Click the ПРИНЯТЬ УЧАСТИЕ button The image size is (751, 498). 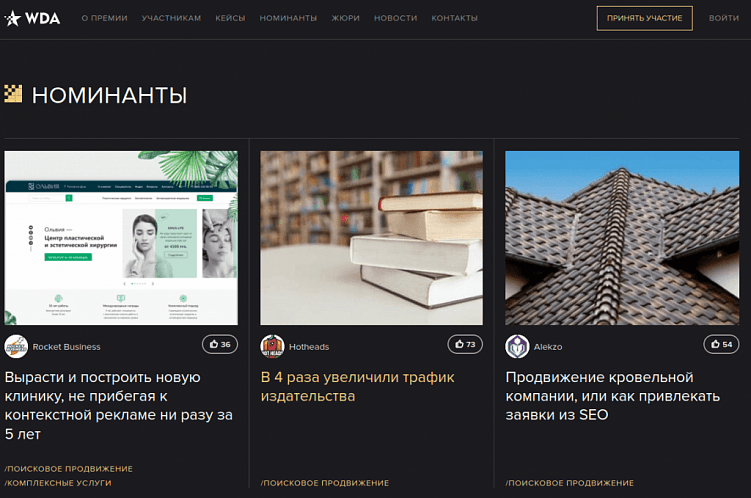(645, 18)
